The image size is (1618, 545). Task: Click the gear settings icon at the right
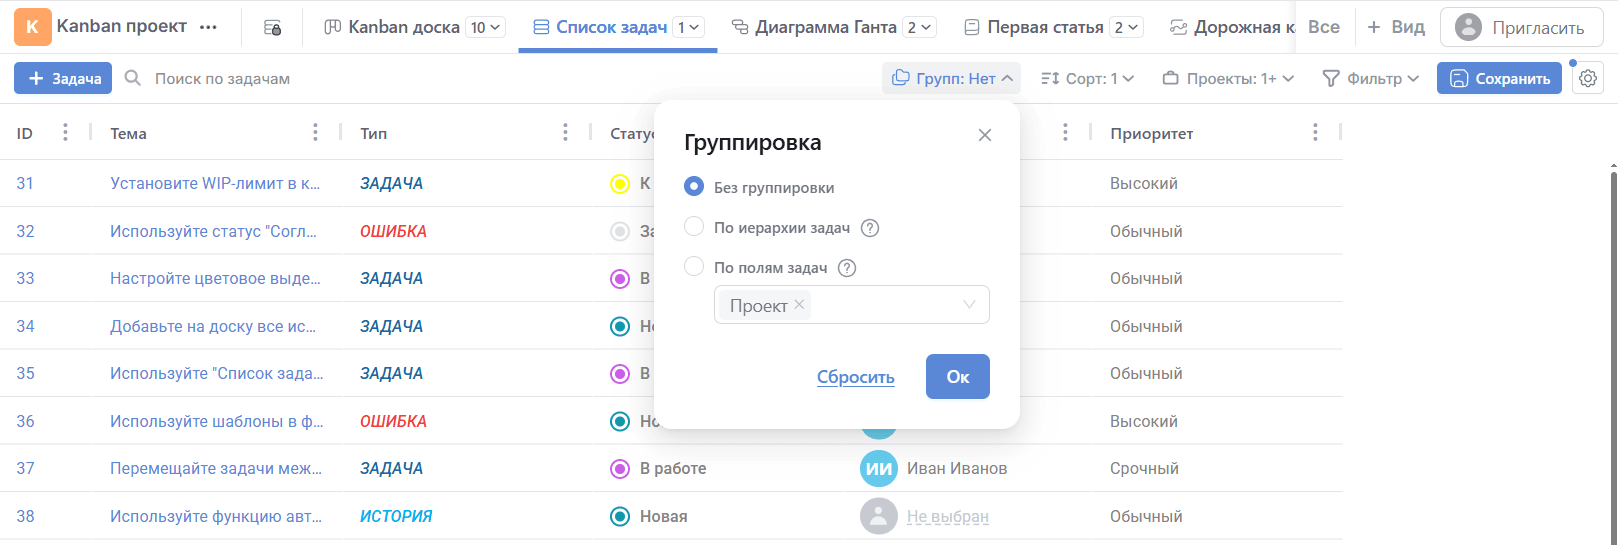coord(1587,78)
